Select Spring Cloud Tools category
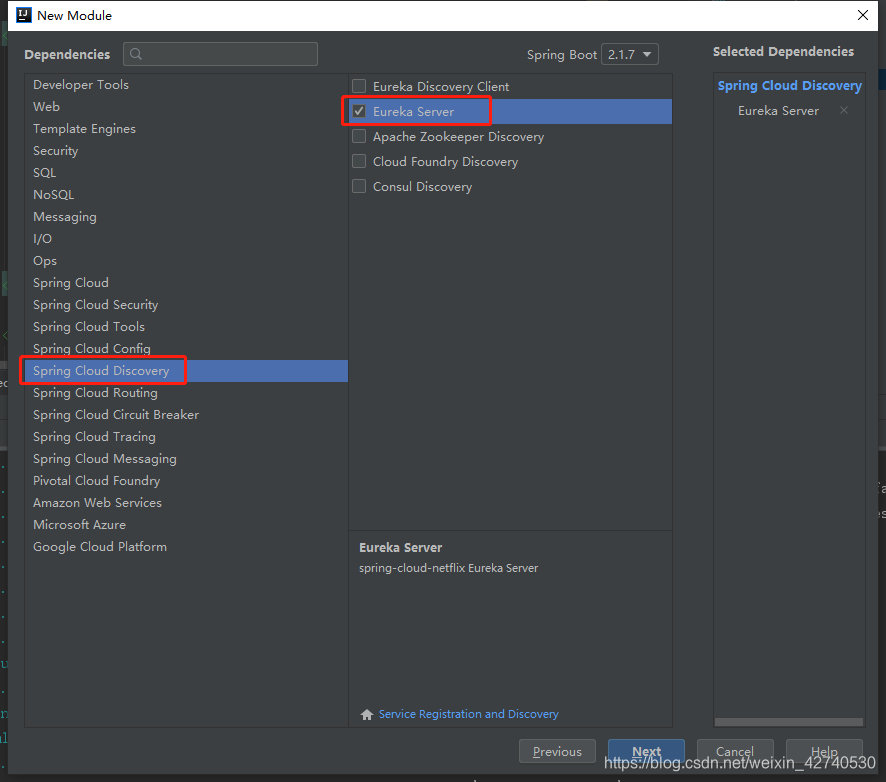 (186, 327)
